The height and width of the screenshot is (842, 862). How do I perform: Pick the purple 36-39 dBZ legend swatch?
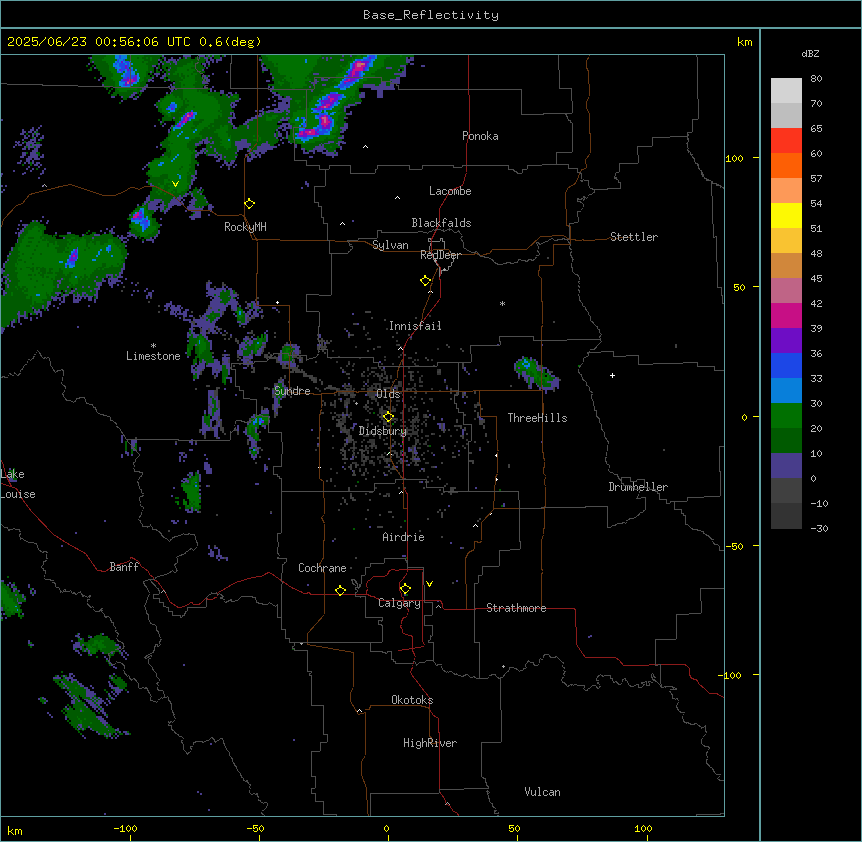786,340
